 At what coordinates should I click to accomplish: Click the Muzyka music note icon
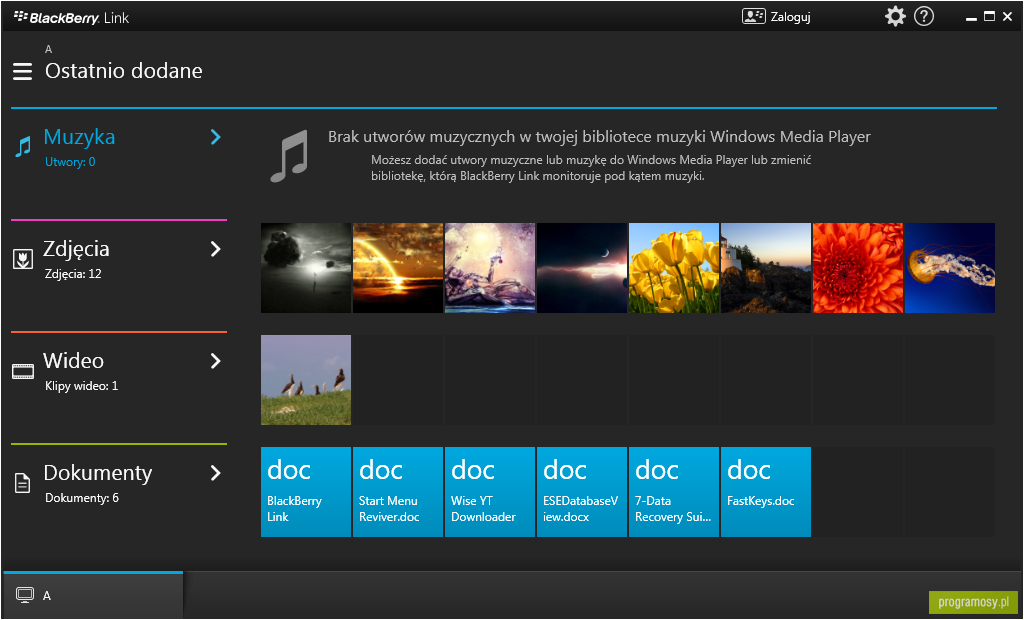[x=23, y=147]
